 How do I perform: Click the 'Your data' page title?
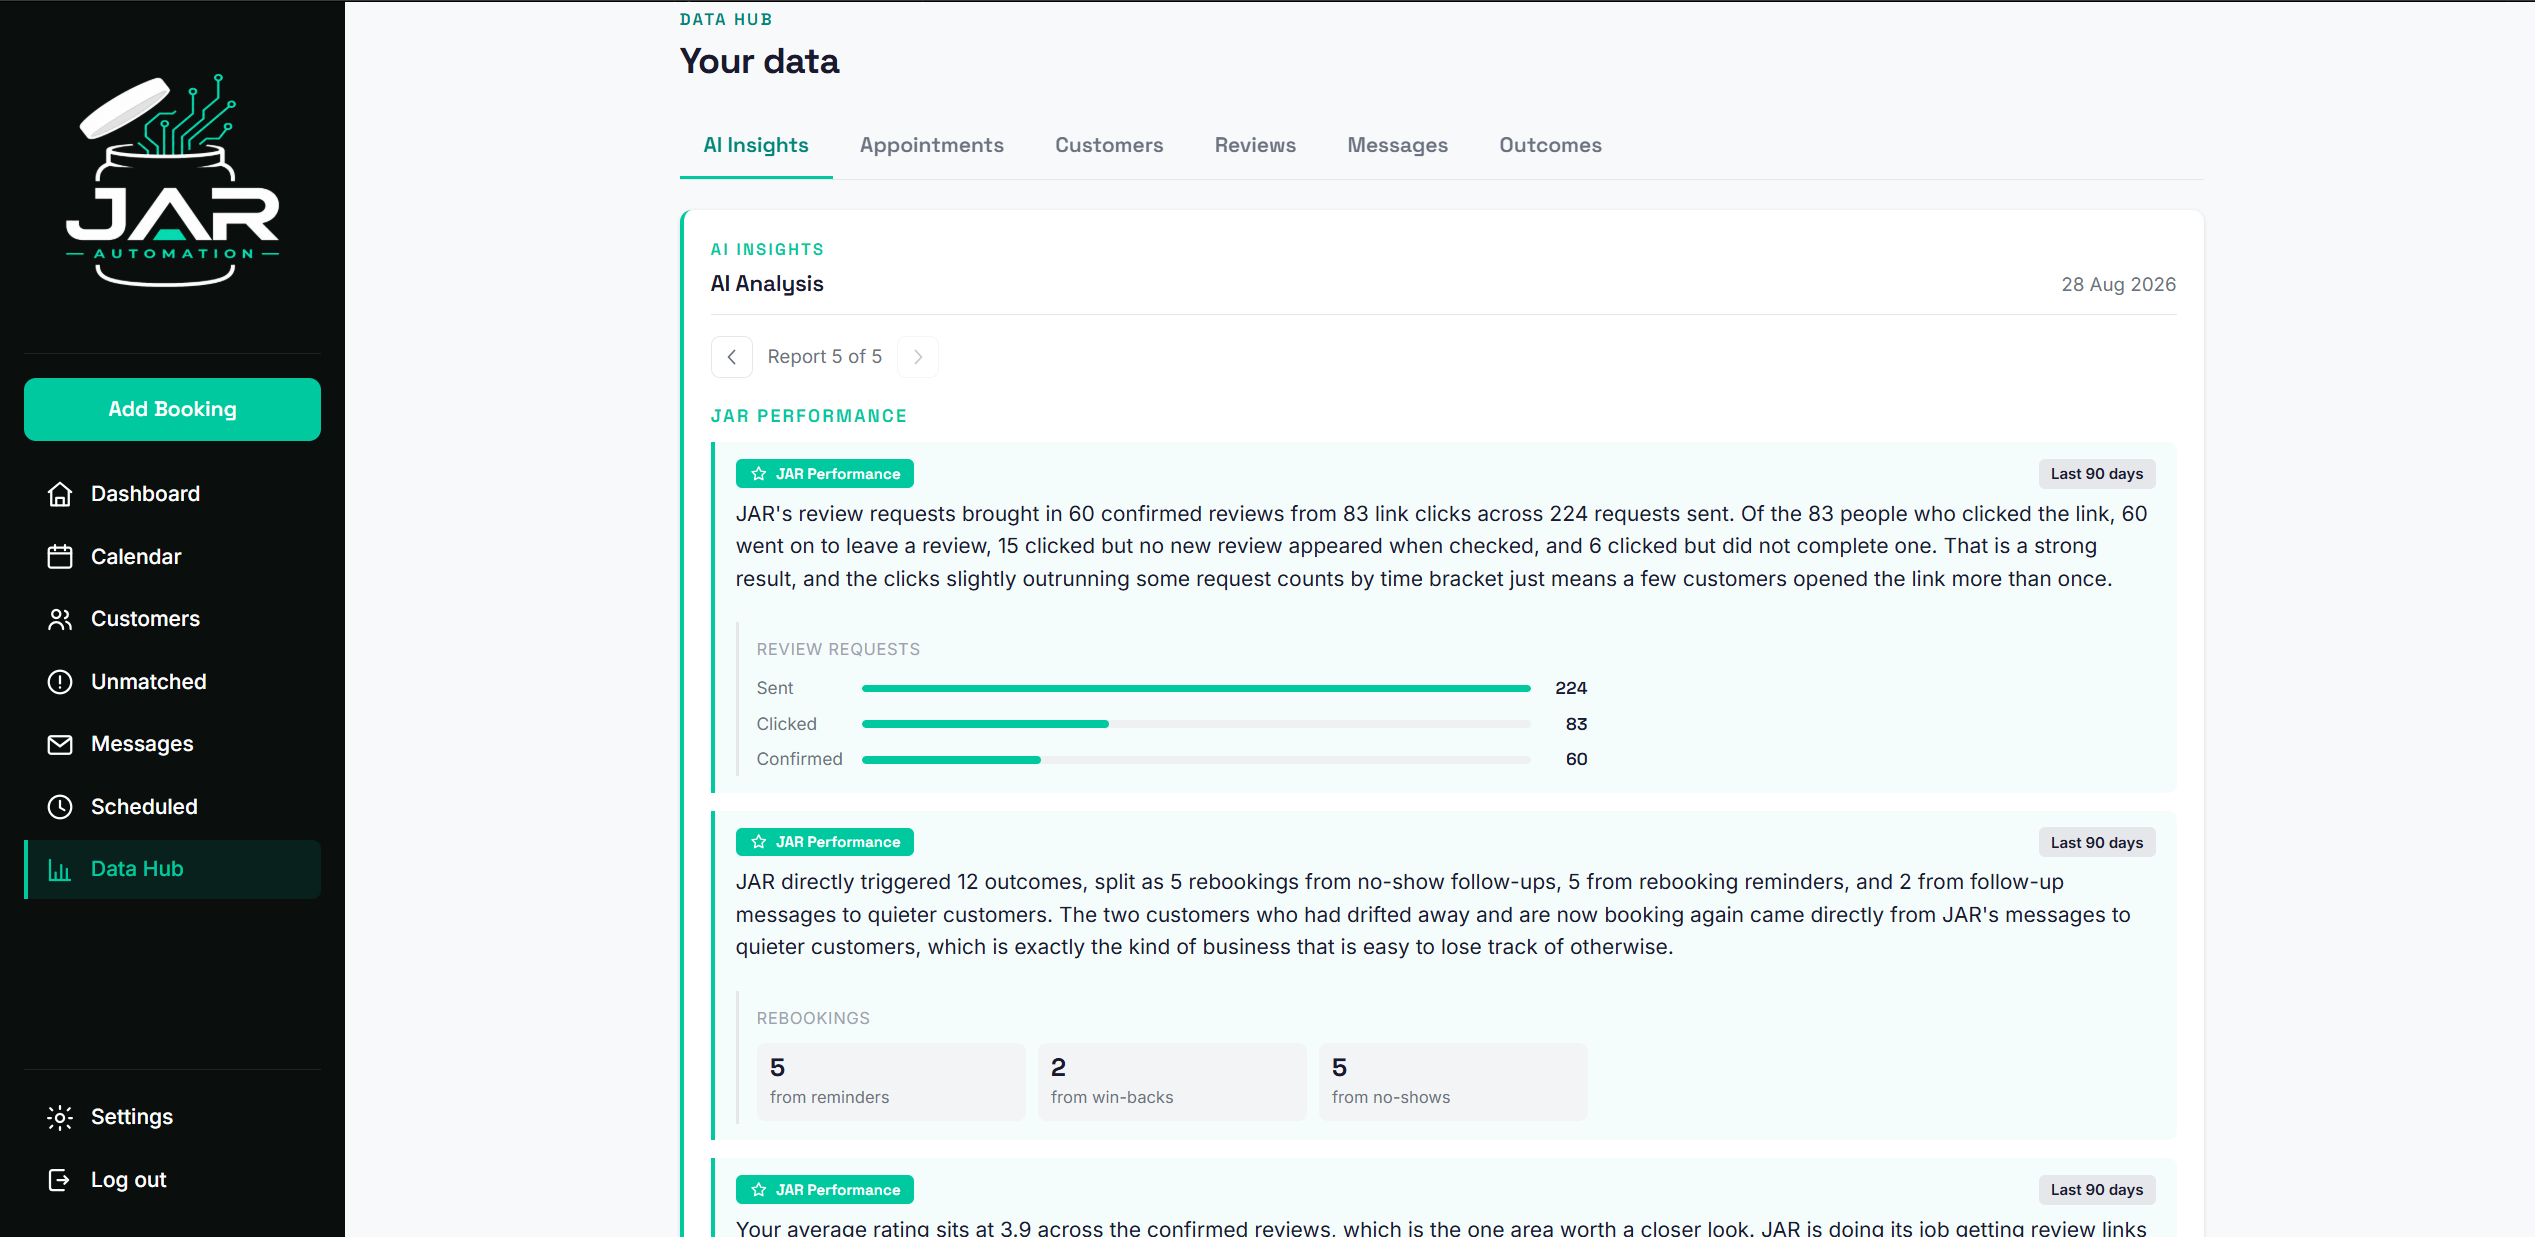tap(760, 62)
